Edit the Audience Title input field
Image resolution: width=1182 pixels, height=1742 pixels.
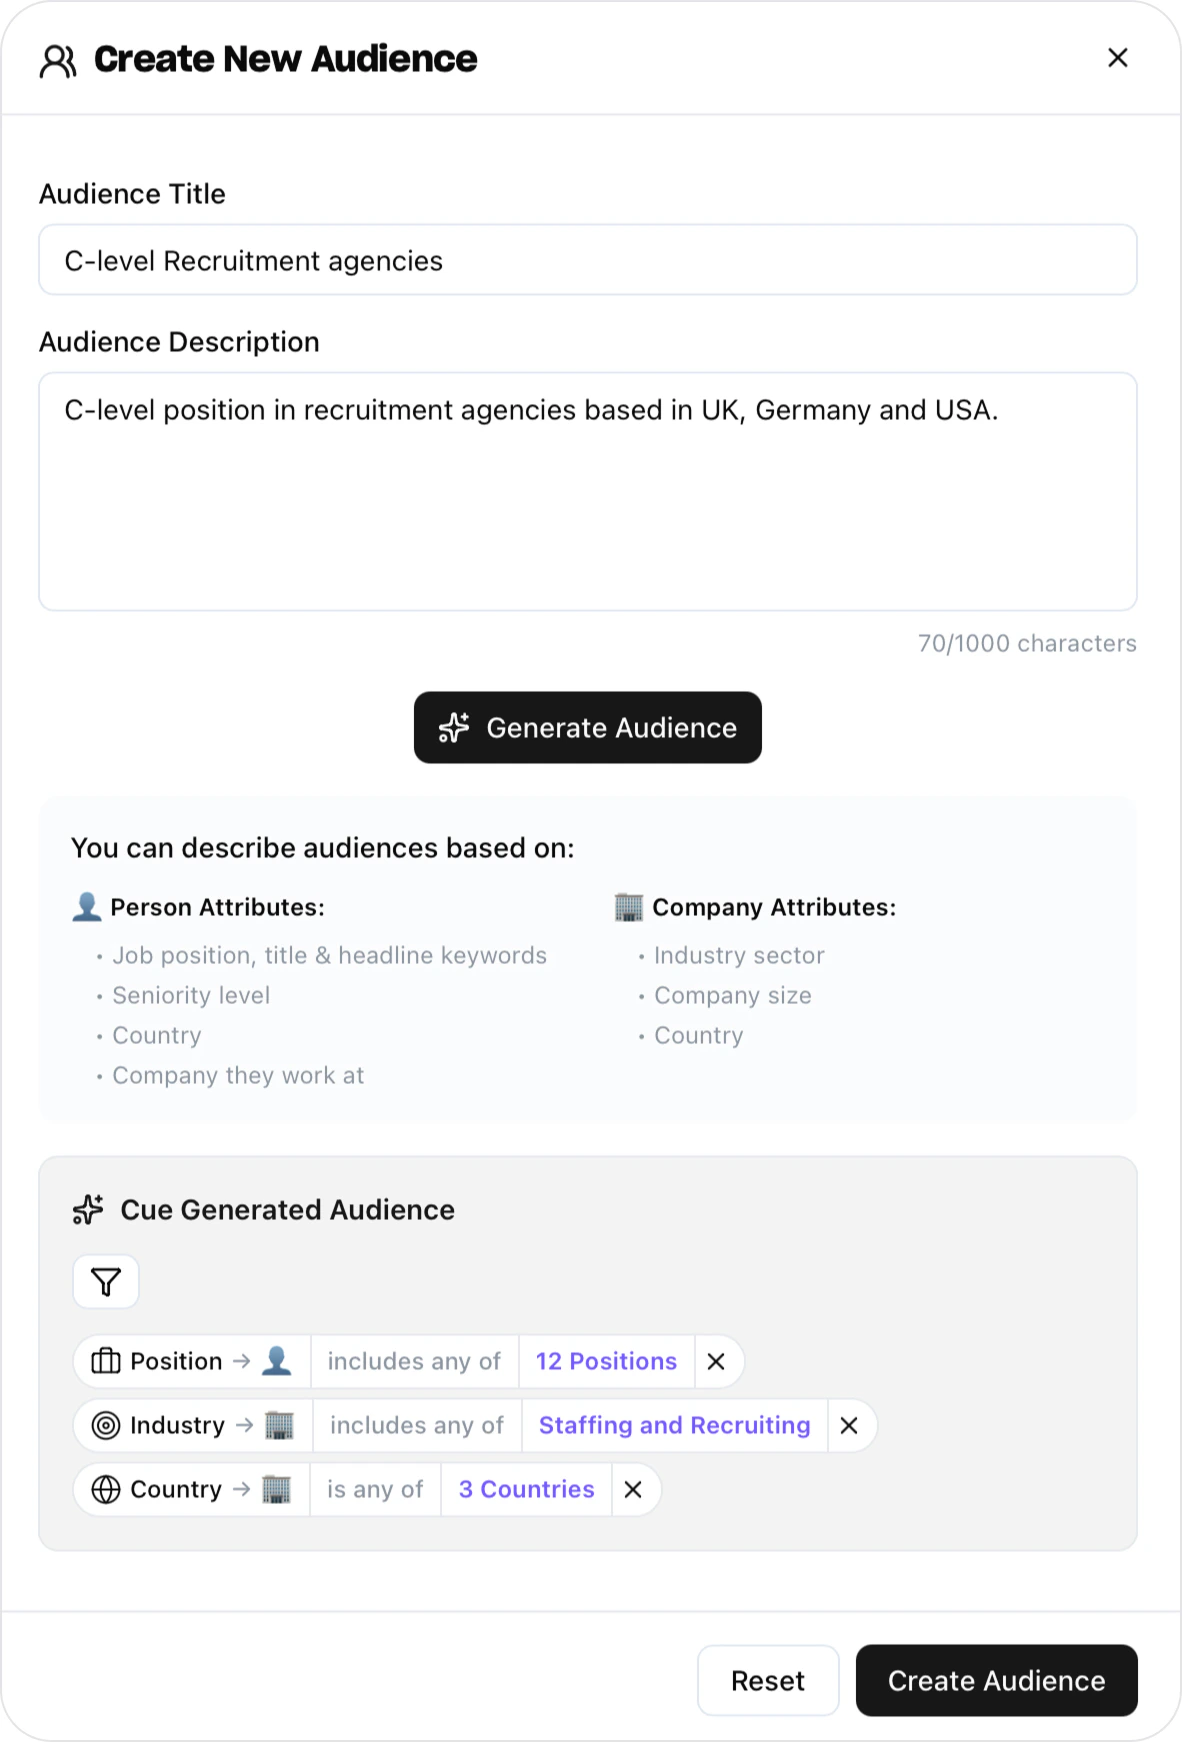(588, 260)
